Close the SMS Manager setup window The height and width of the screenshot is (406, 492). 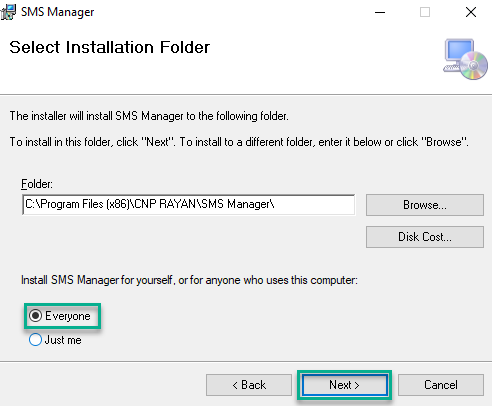(471, 12)
